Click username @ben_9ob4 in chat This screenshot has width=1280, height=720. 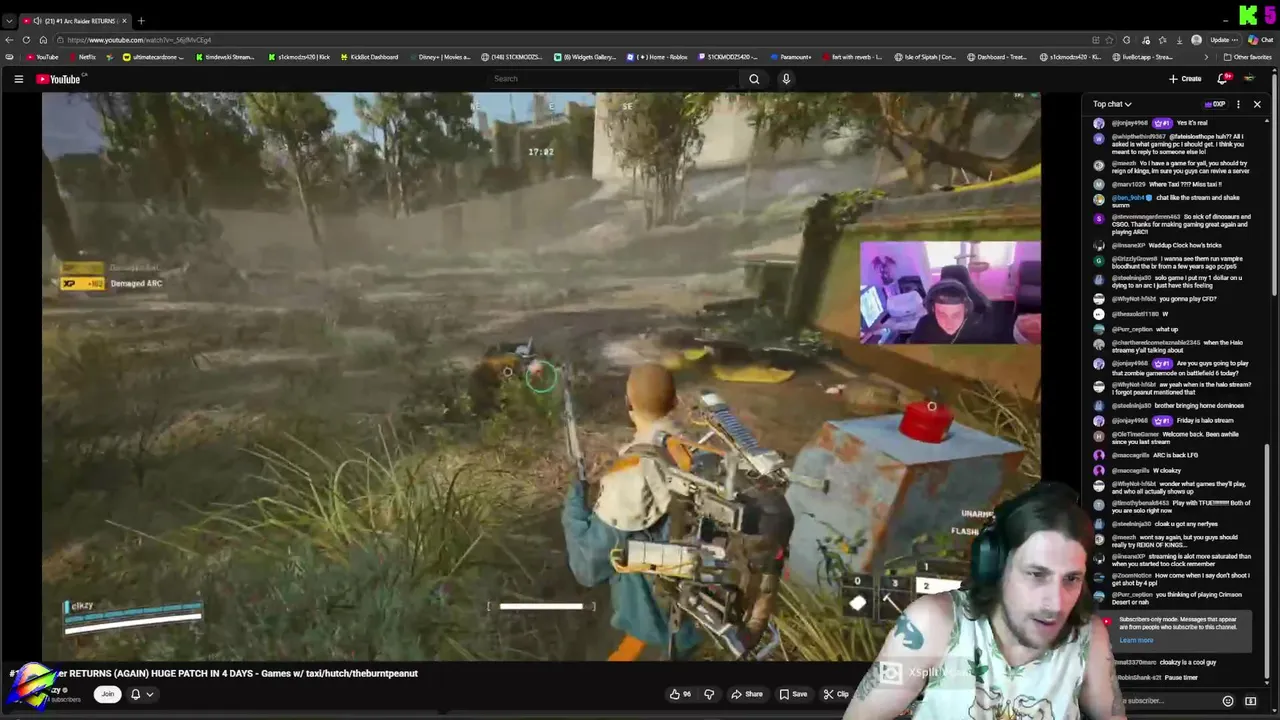(1128, 198)
